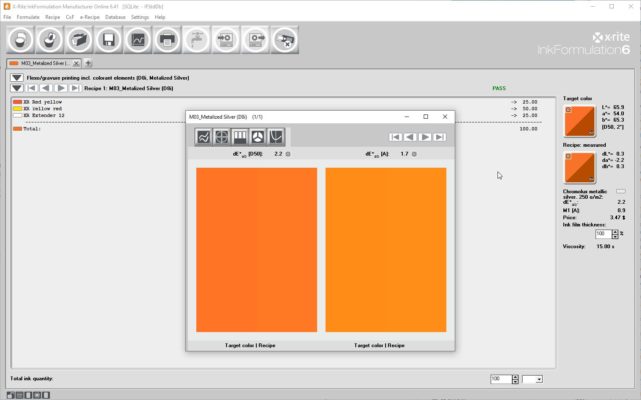This screenshot has height=400, width=641.
Task: Click the save floppy disk toolbar icon
Action: pos(110,40)
